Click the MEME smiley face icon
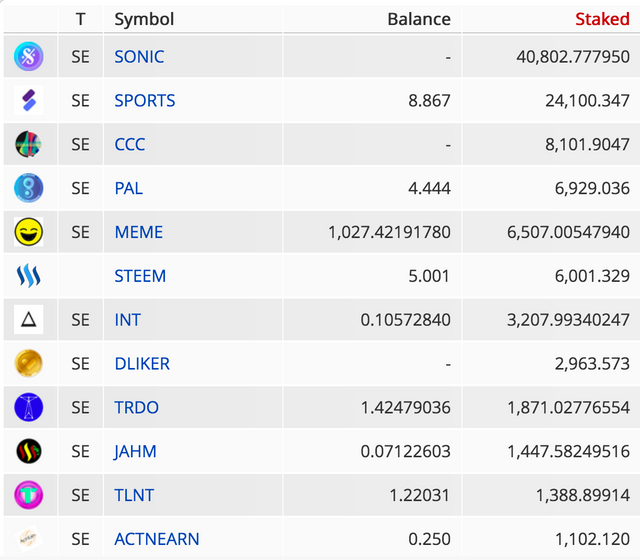The width and height of the screenshot is (640, 560). pos(29,232)
